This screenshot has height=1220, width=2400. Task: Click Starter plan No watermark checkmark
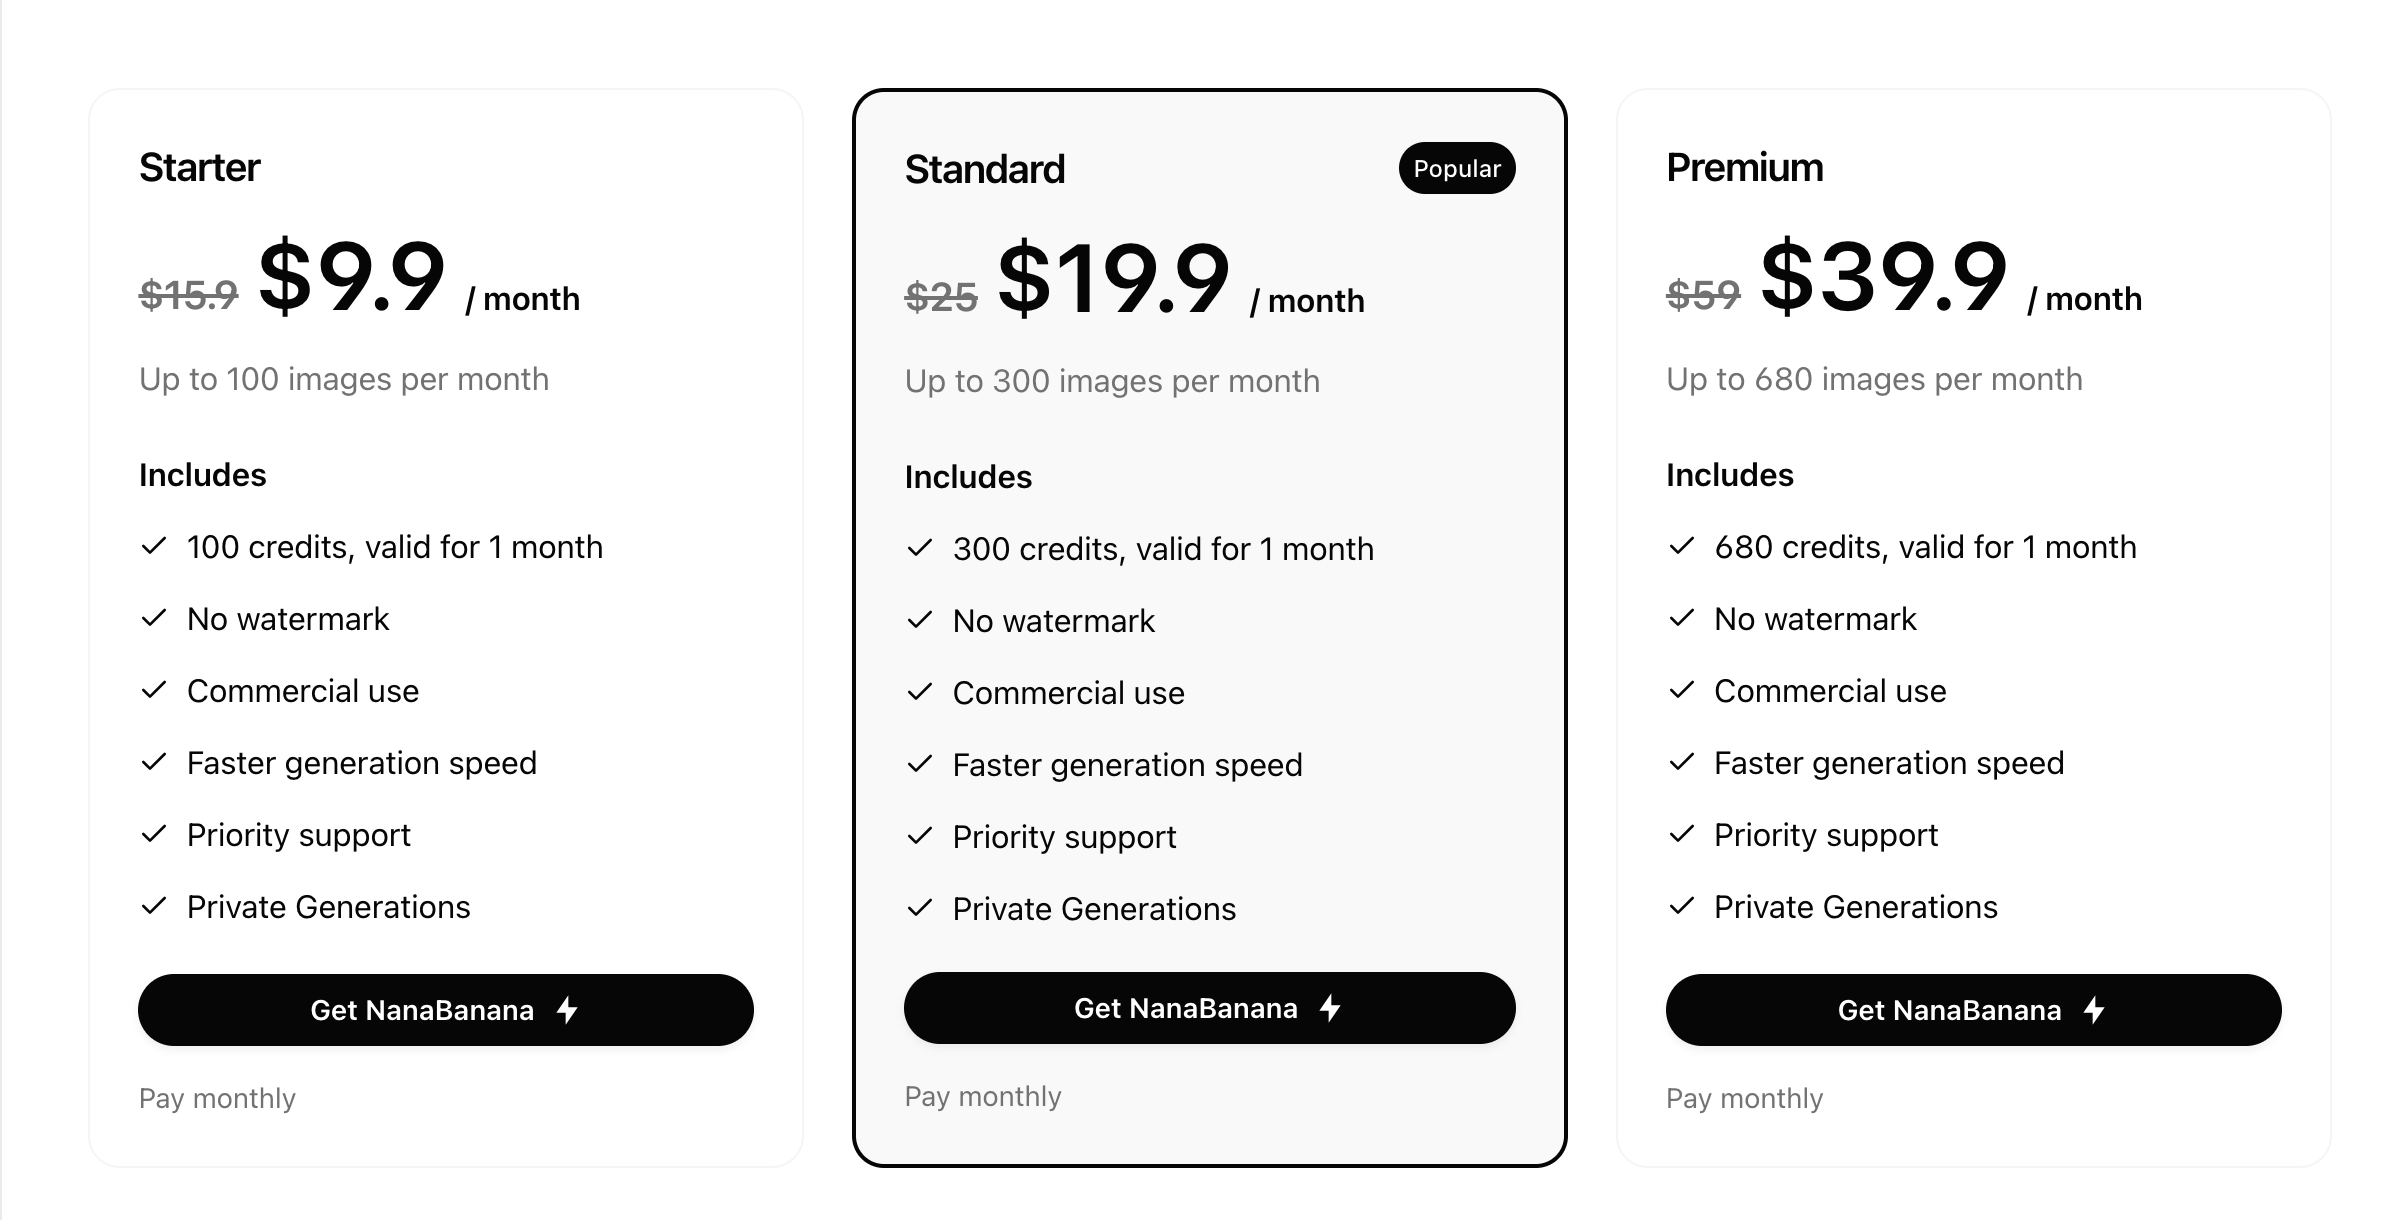pos(154,618)
